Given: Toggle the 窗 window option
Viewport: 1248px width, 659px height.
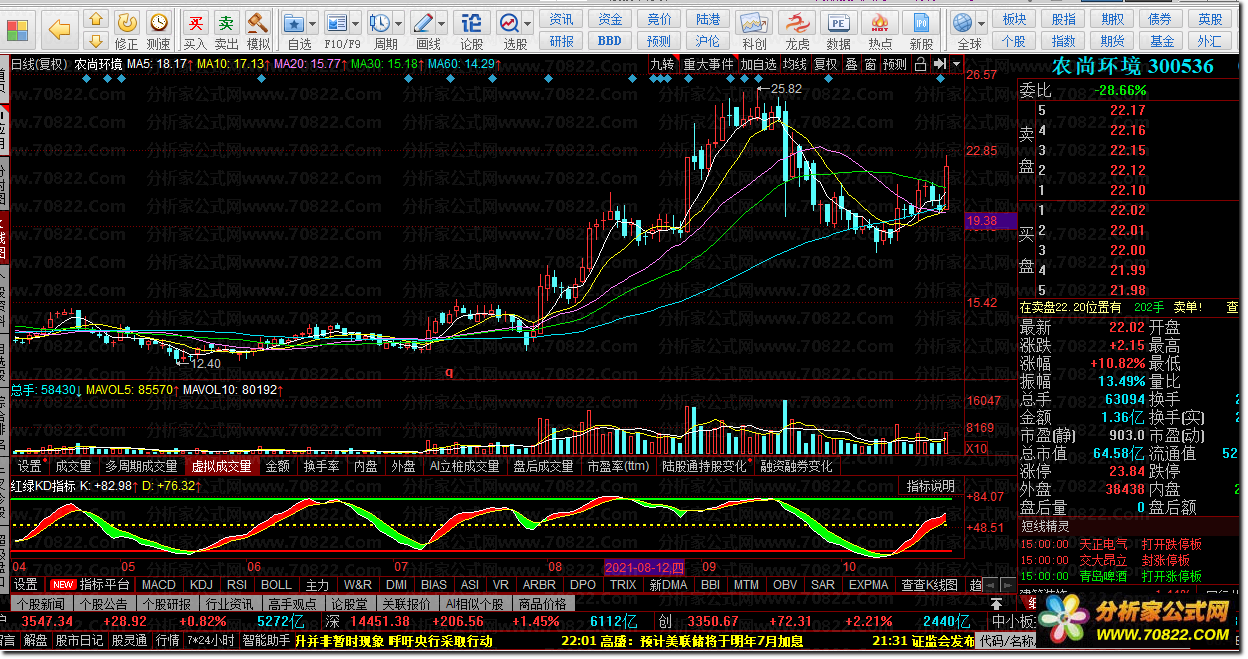Looking at the screenshot, I should click(870, 64).
